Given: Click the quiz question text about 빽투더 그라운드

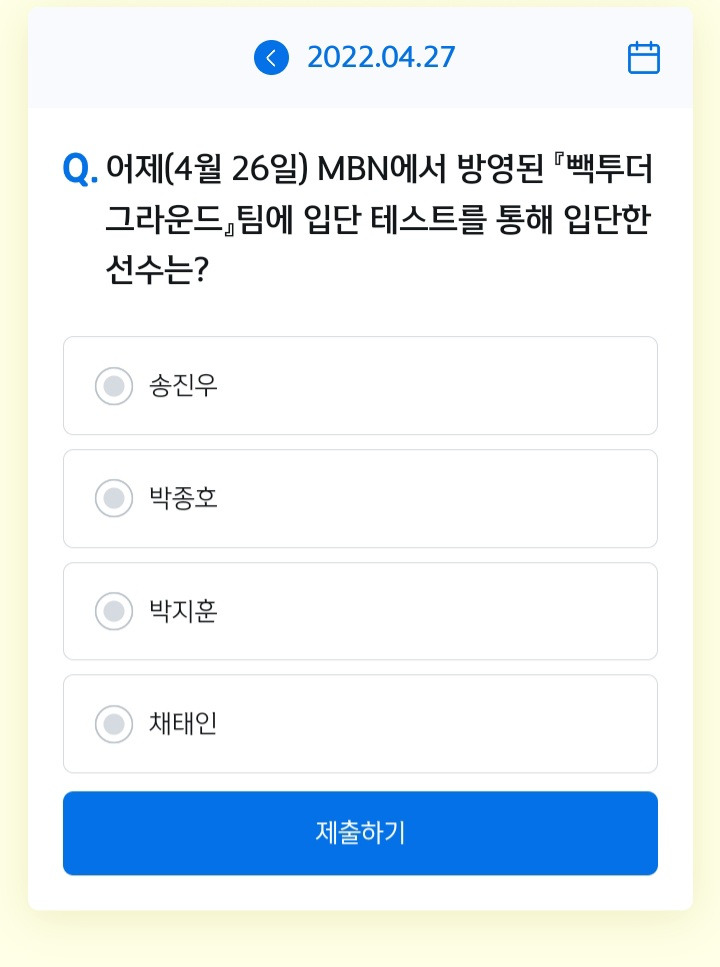Looking at the screenshot, I should tap(379, 219).
